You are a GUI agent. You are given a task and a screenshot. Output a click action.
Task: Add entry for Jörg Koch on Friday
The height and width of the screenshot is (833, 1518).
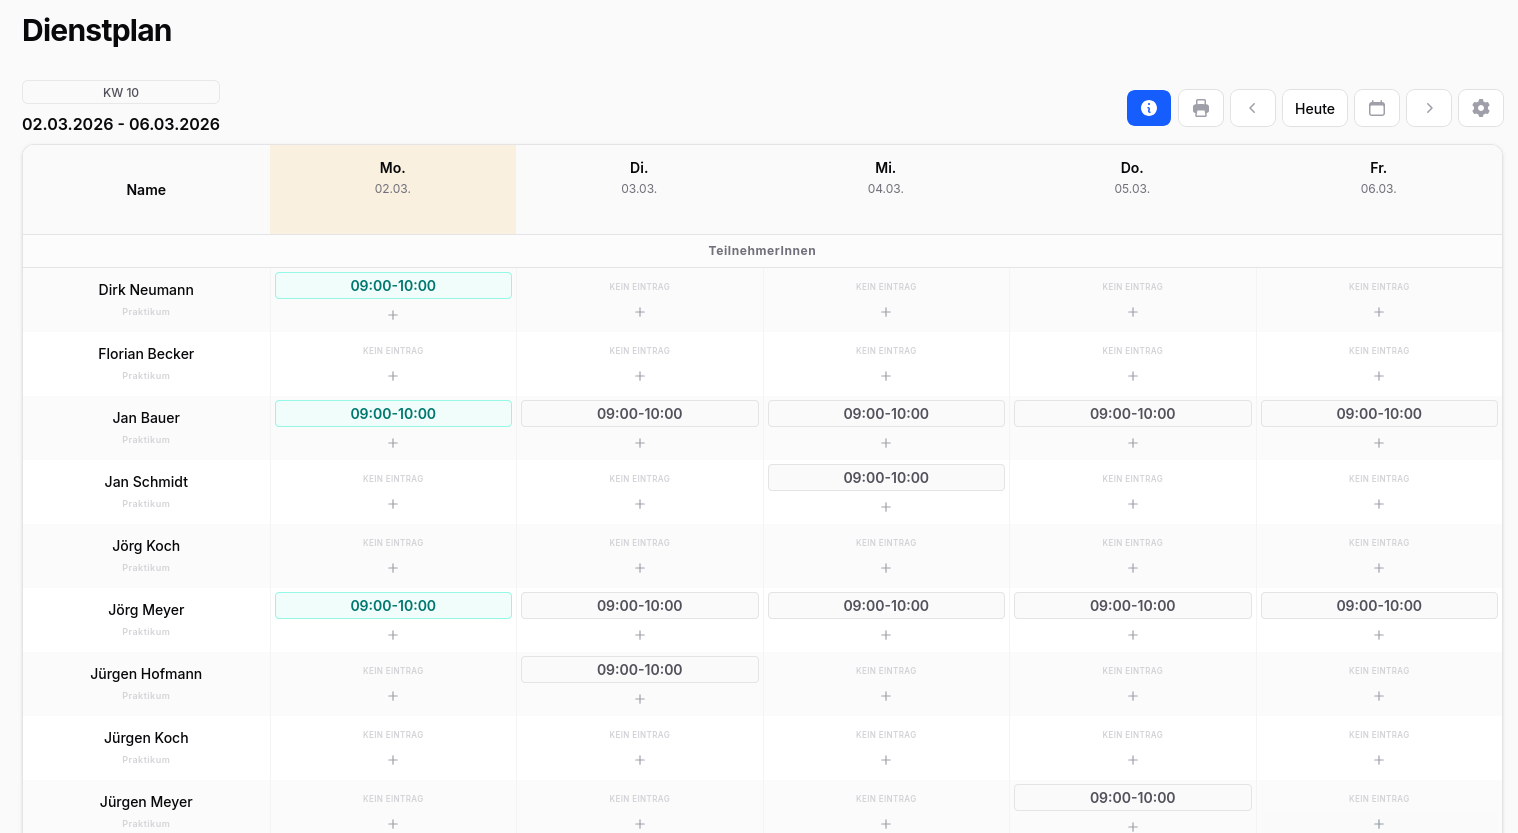click(1378, 568)
